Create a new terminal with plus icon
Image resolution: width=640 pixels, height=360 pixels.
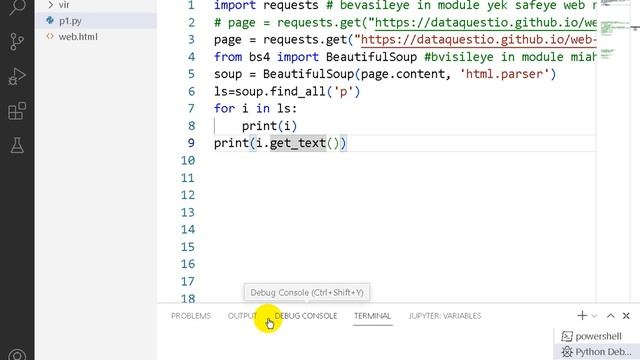(x=582, y=316)
